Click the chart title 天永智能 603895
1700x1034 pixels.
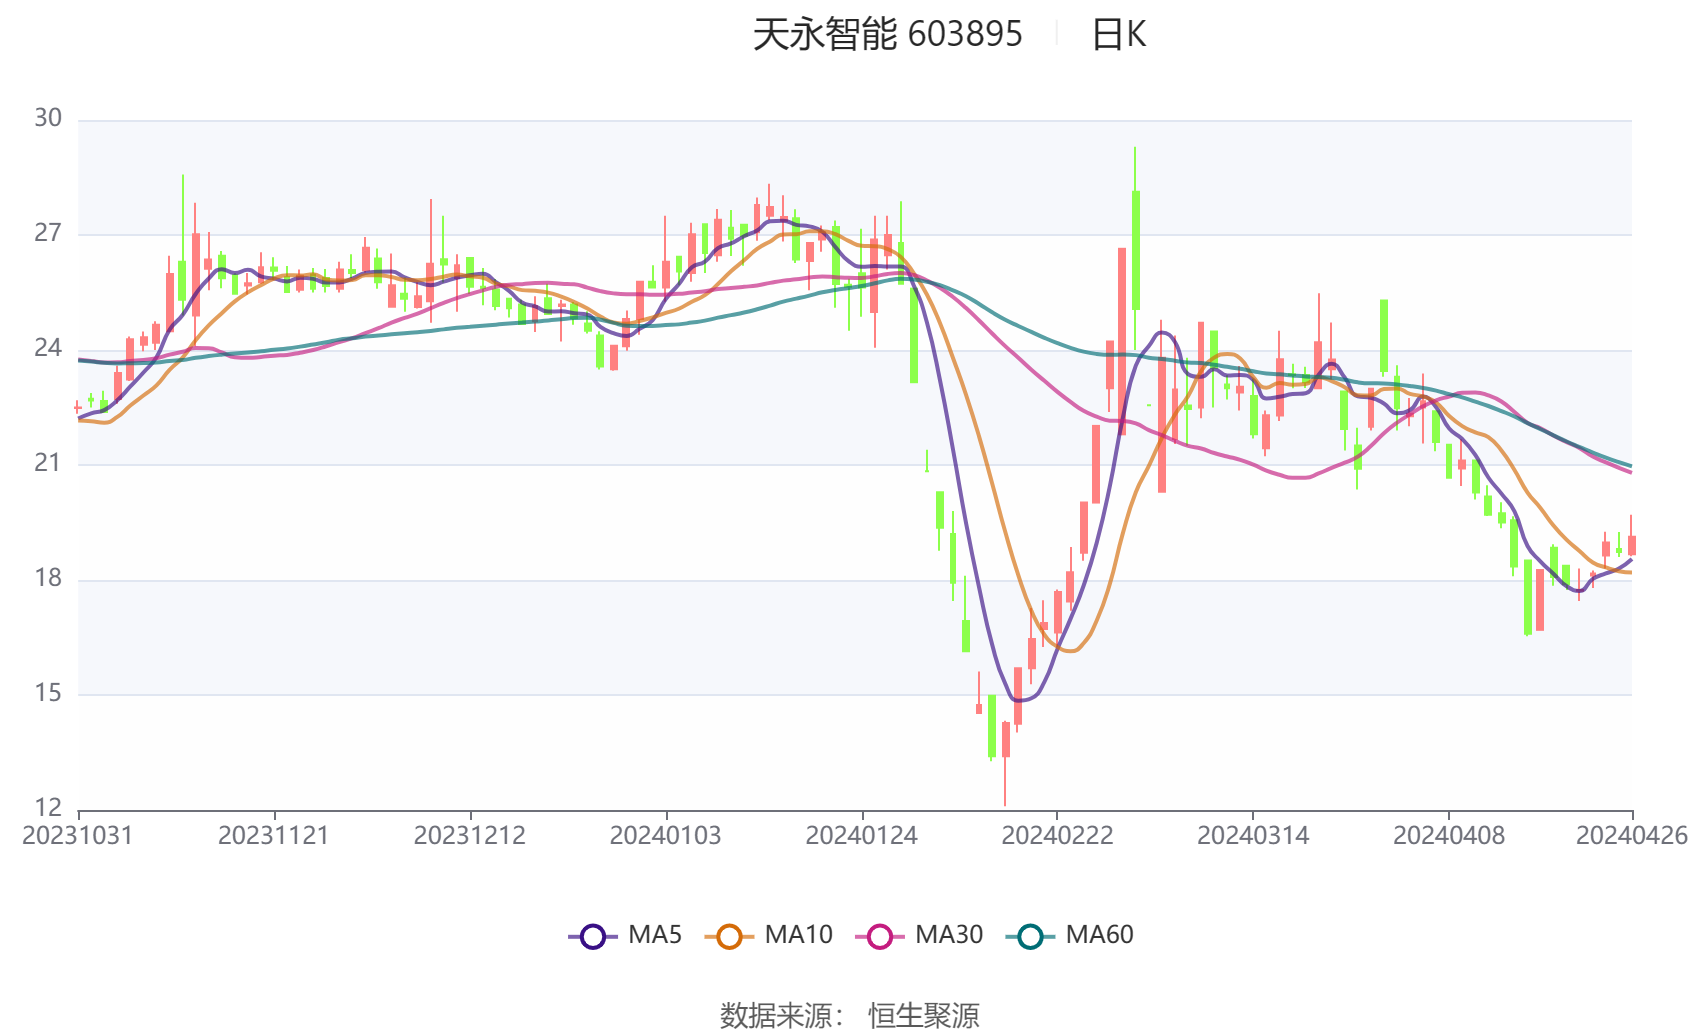(888, 35)
